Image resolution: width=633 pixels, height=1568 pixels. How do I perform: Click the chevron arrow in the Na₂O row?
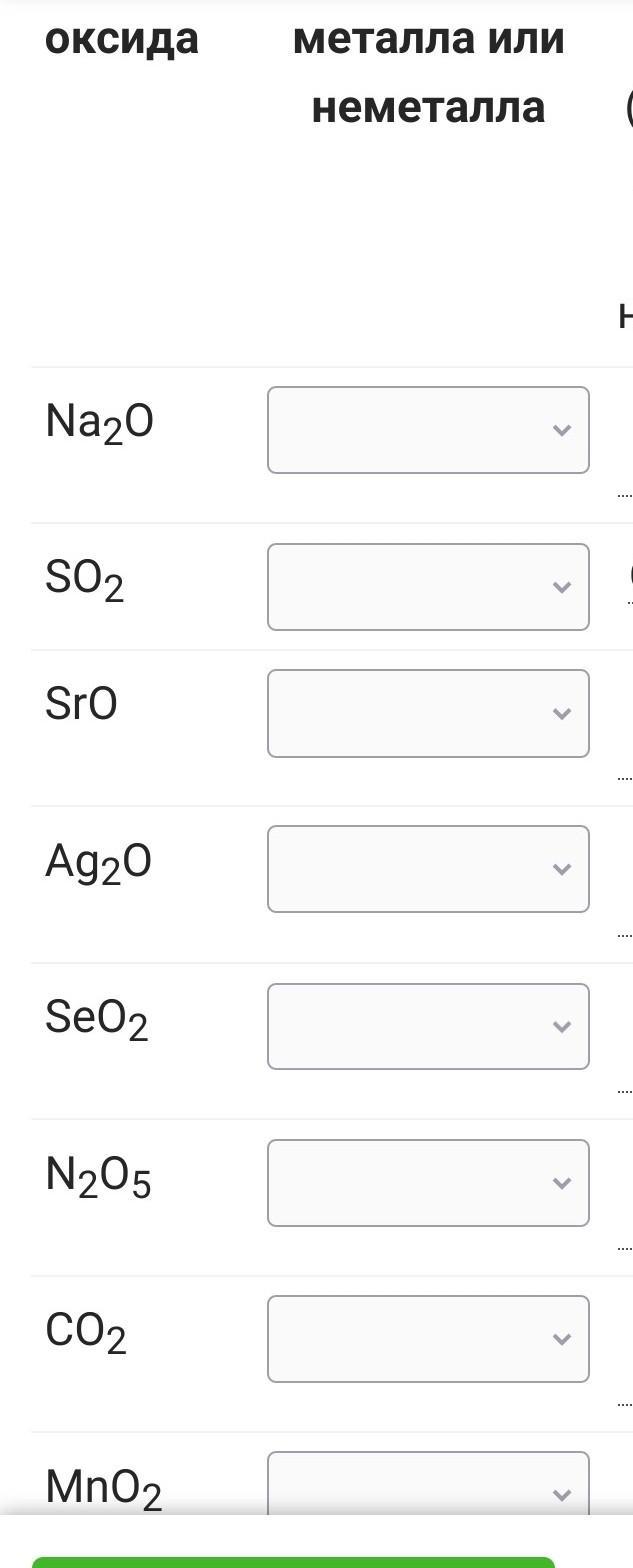pos(561,430)
